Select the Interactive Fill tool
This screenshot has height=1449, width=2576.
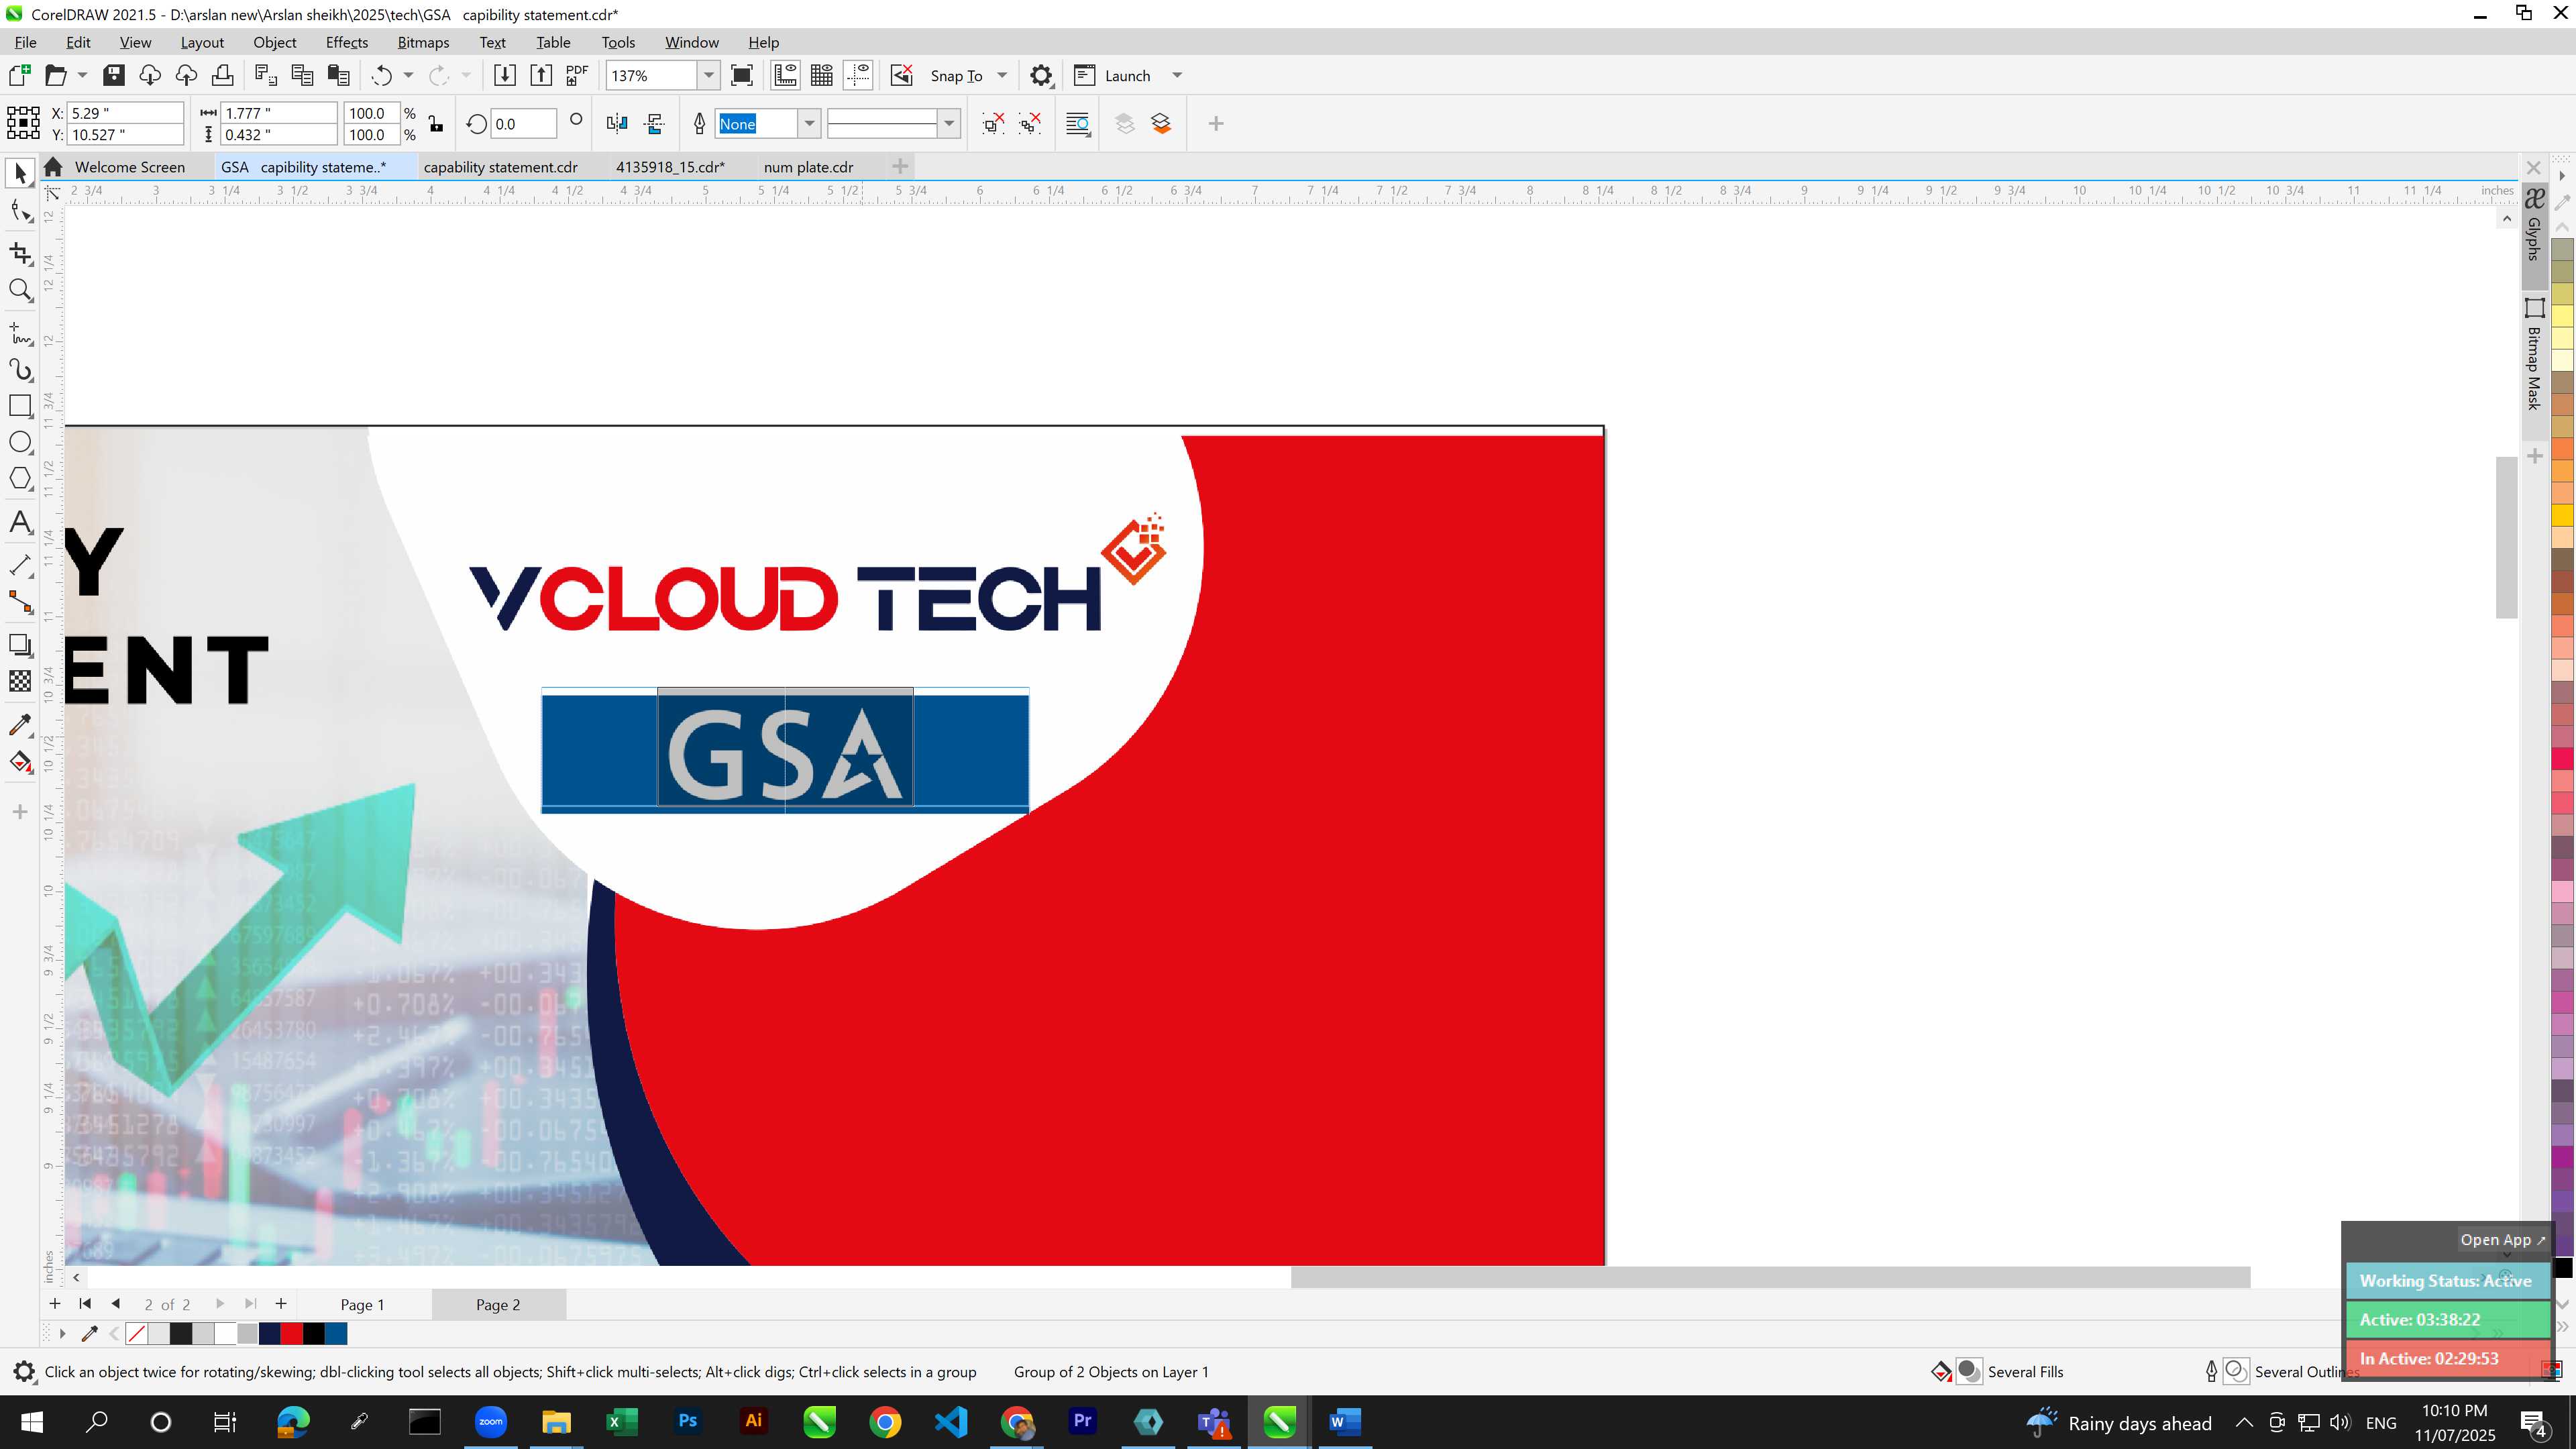click(x=20, y=762)
